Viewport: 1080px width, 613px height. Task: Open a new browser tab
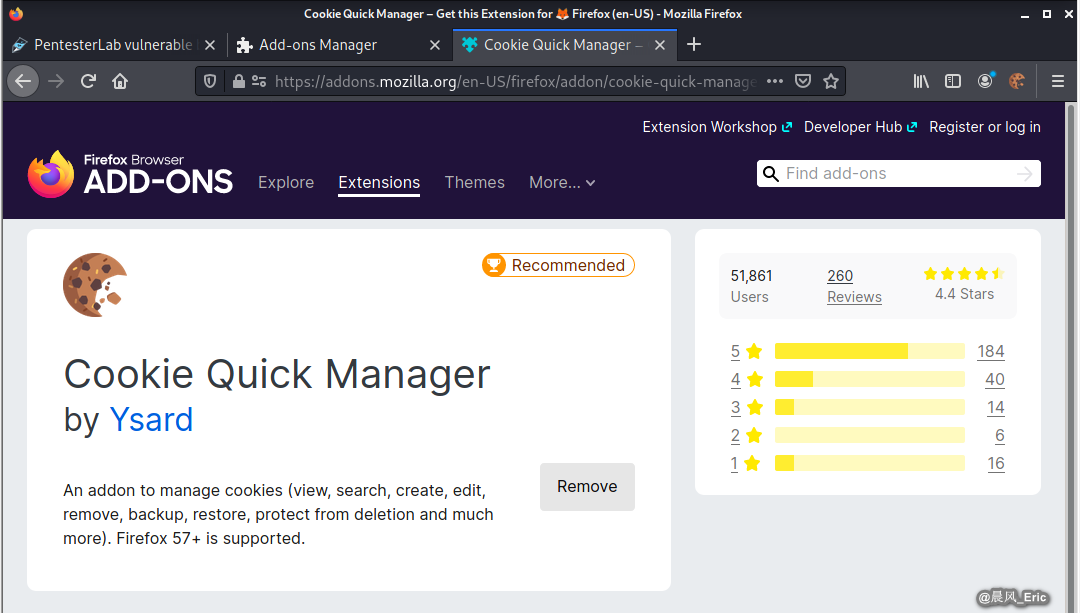(694, 45)
